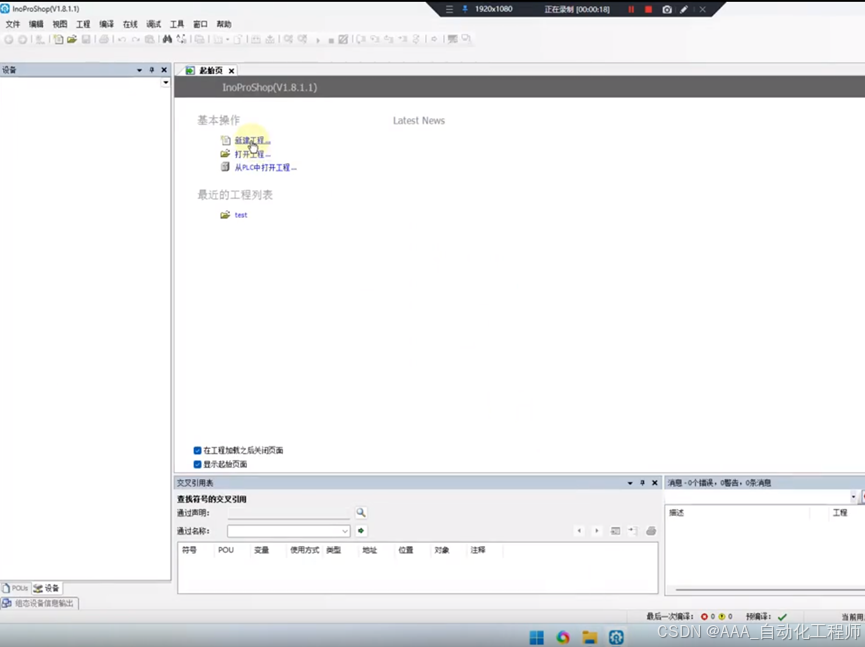
Task: Click Windows Start button on taskbar
Action: tap(536, 638)
